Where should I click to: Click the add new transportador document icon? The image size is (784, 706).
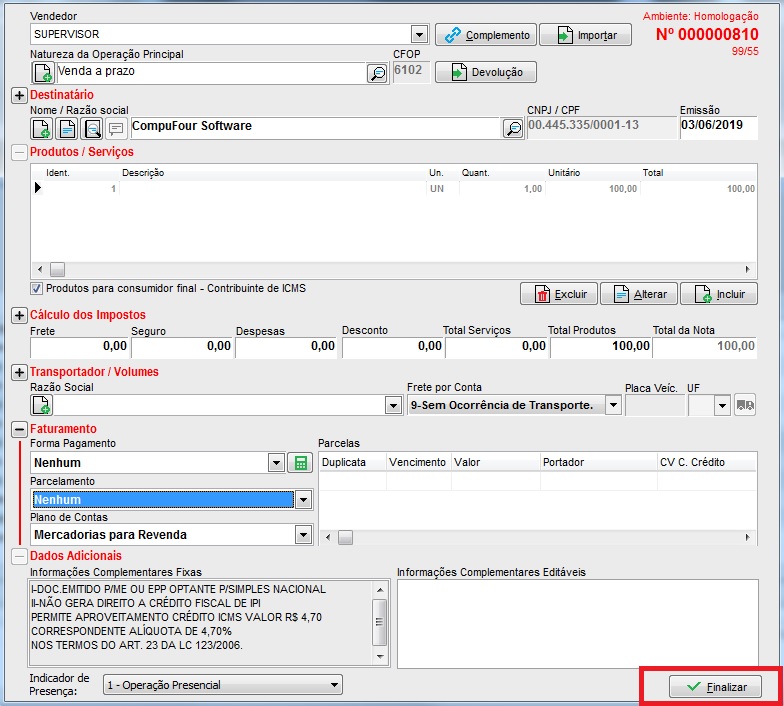42,405
